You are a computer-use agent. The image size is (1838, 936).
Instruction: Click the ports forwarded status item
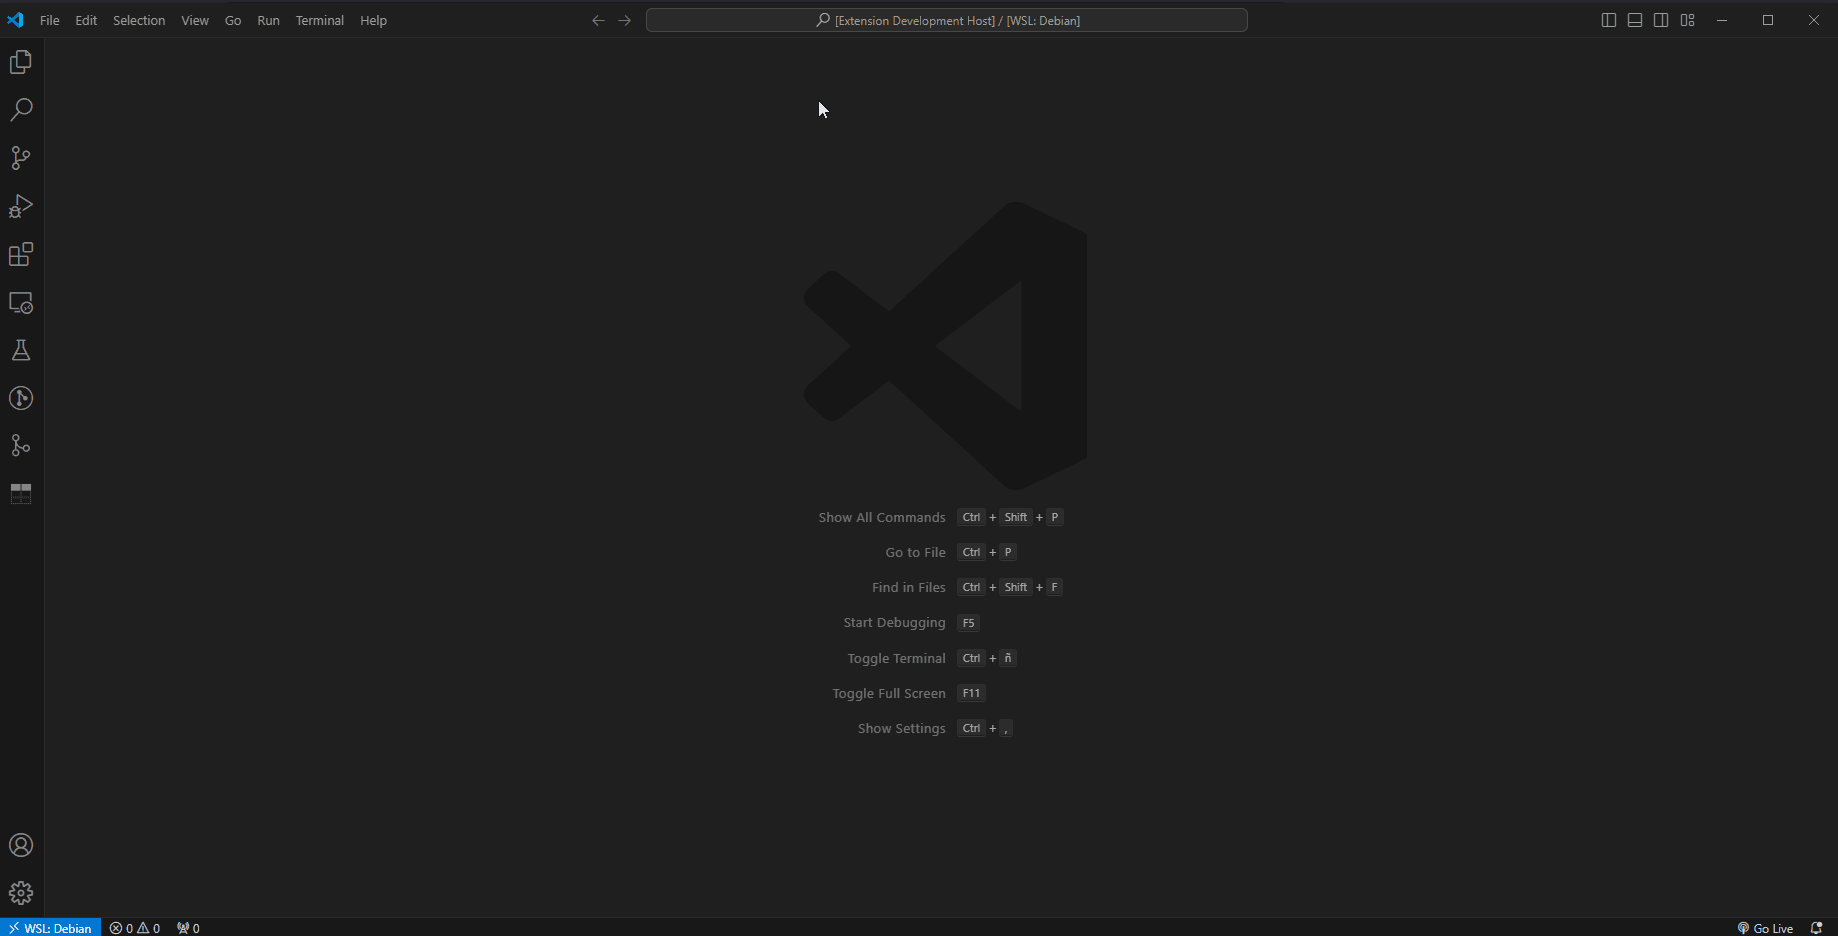(188, 928)
